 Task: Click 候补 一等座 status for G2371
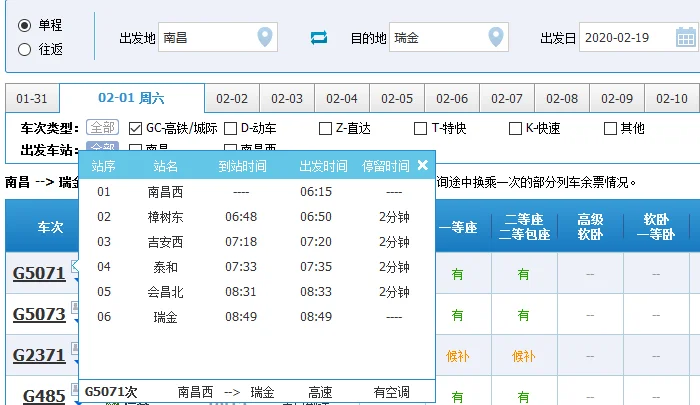click(458, 356)
